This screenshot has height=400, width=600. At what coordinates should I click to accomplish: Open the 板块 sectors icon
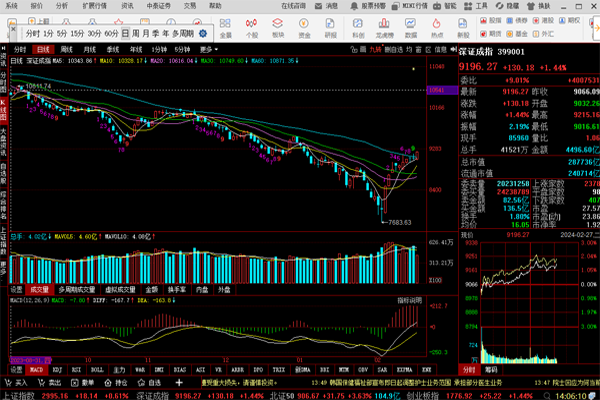[x=278, y=28]
